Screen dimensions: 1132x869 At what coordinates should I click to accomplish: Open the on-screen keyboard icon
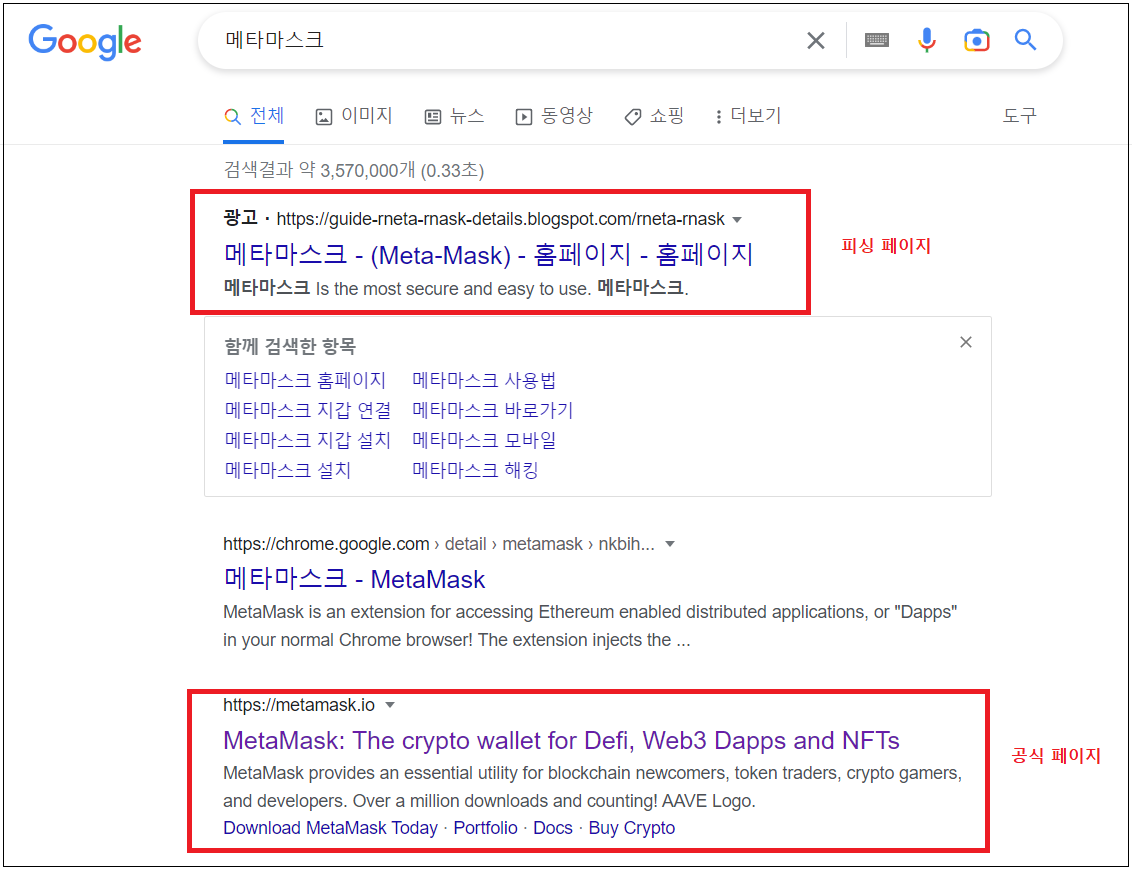pos(876,40)
